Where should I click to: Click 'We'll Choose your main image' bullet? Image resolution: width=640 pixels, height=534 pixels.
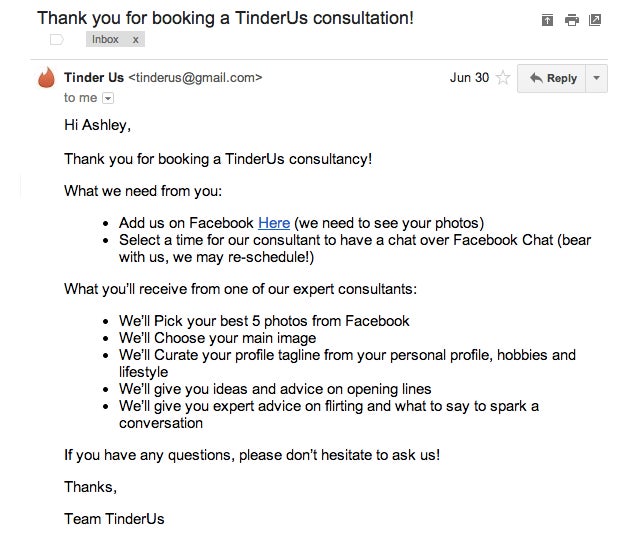[x=219, y=338]
